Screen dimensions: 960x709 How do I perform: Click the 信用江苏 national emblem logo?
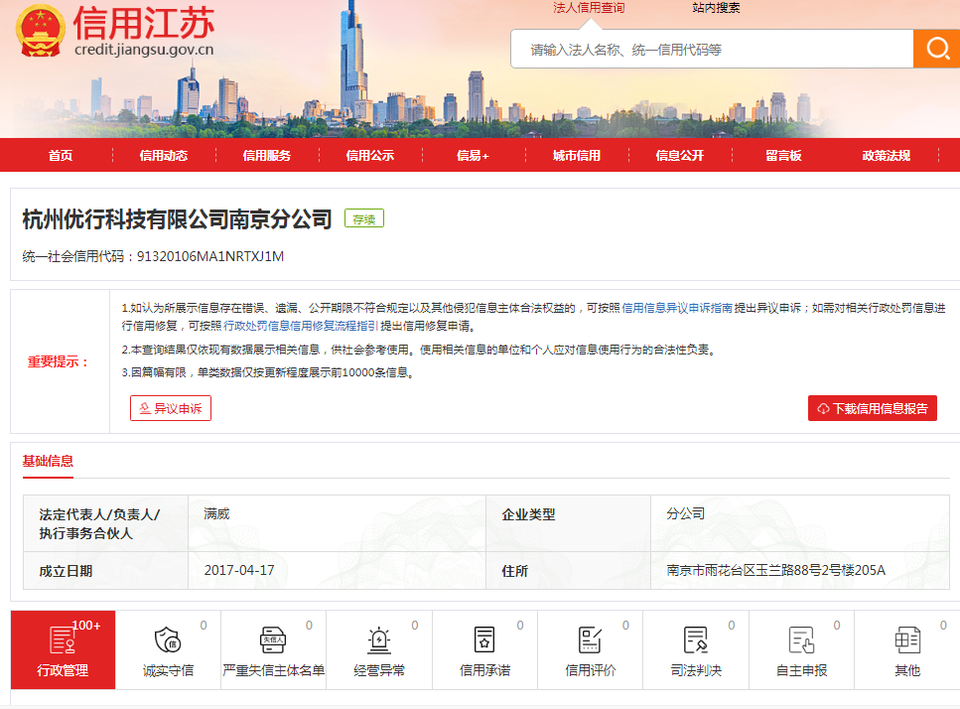[40, 31]
